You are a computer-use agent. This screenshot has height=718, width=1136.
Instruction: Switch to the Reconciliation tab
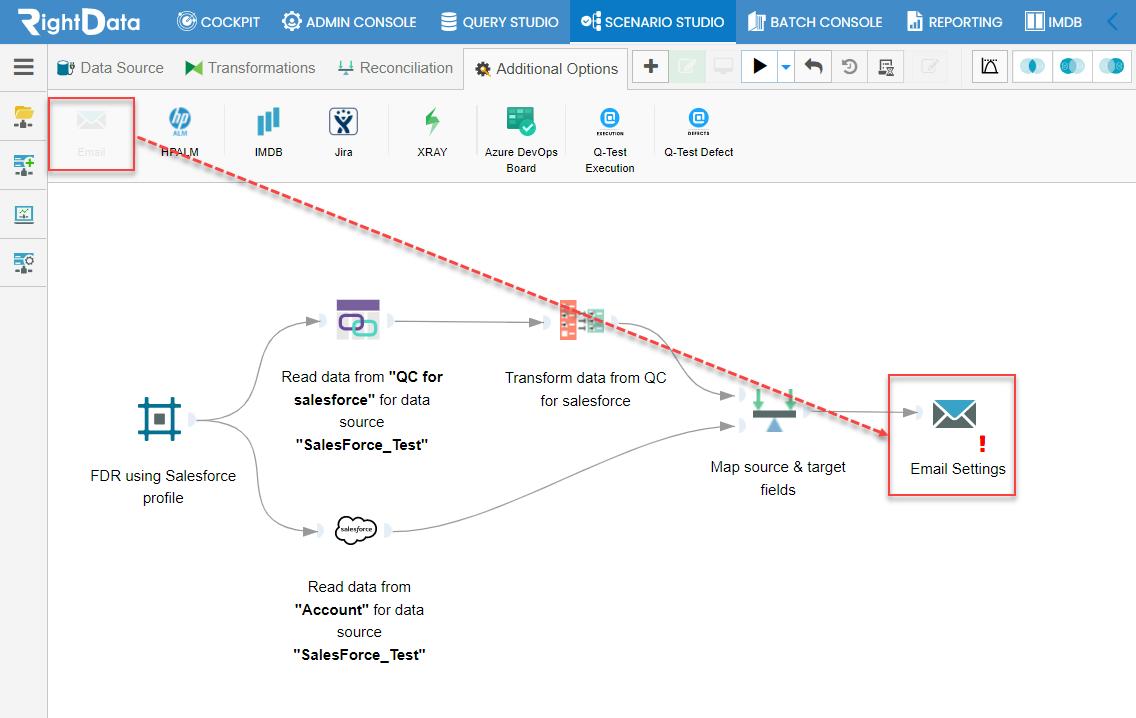(396, 68)
